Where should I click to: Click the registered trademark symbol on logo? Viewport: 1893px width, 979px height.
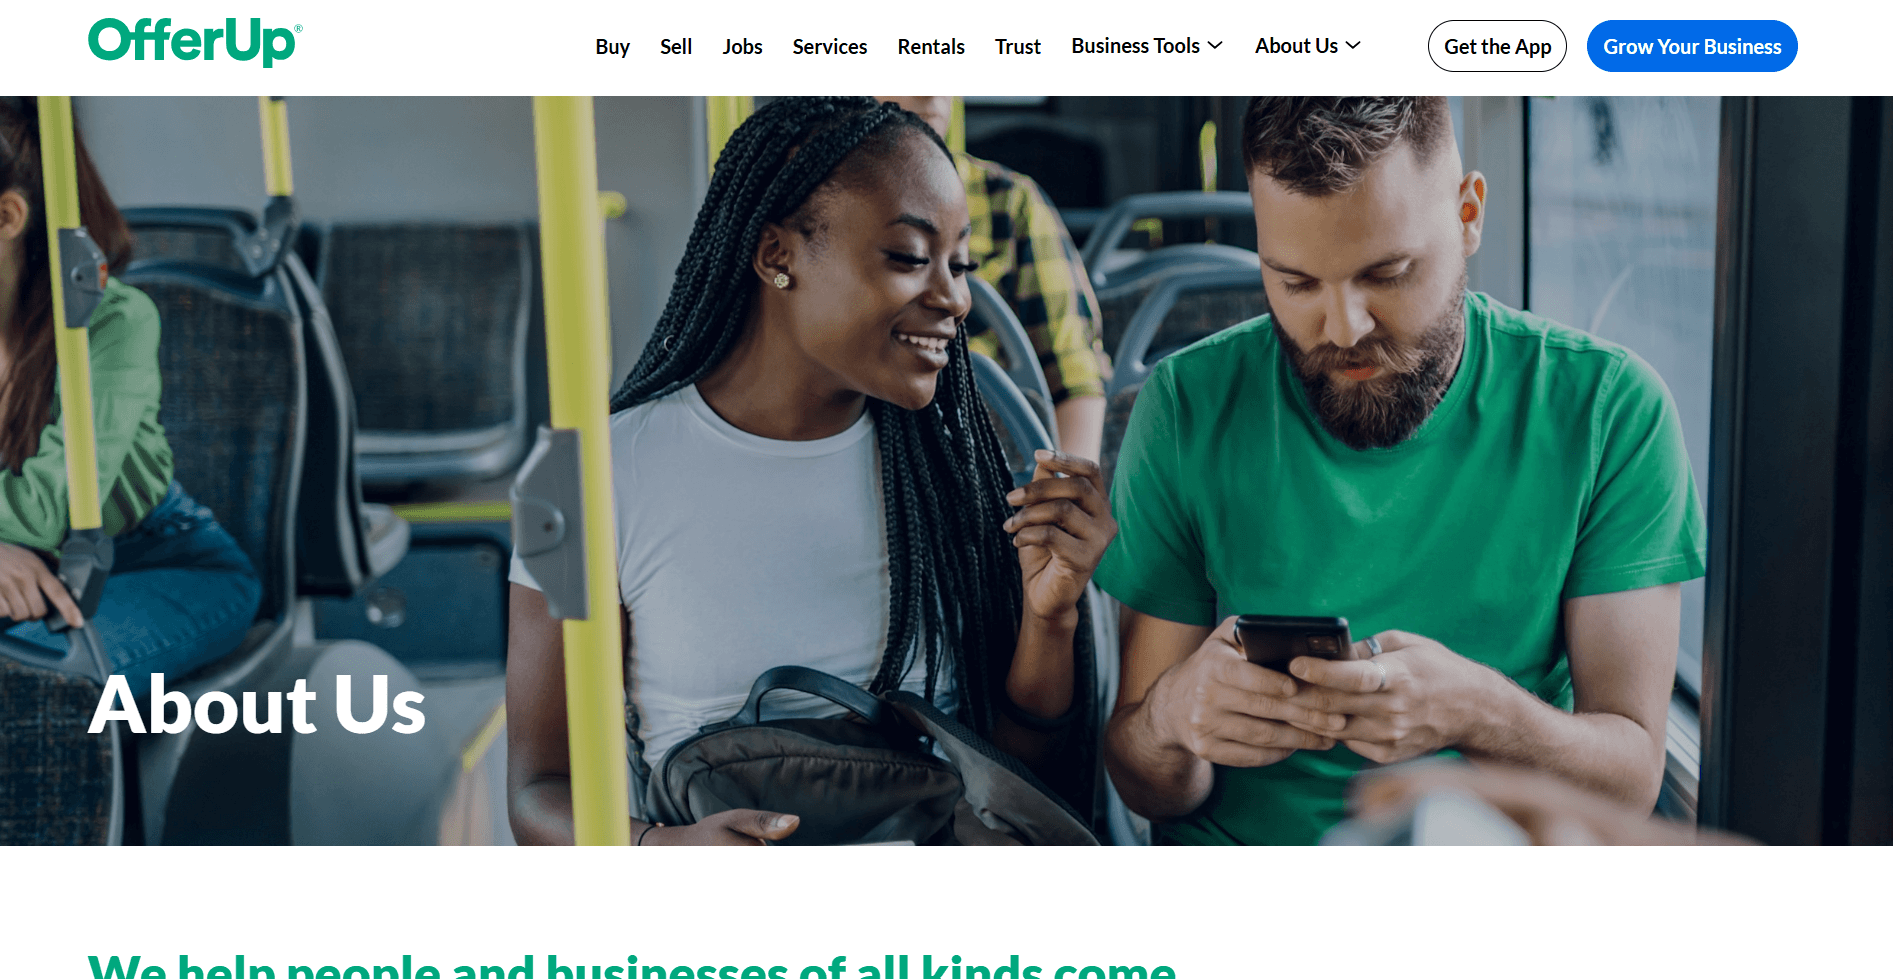tap(298, 29)
